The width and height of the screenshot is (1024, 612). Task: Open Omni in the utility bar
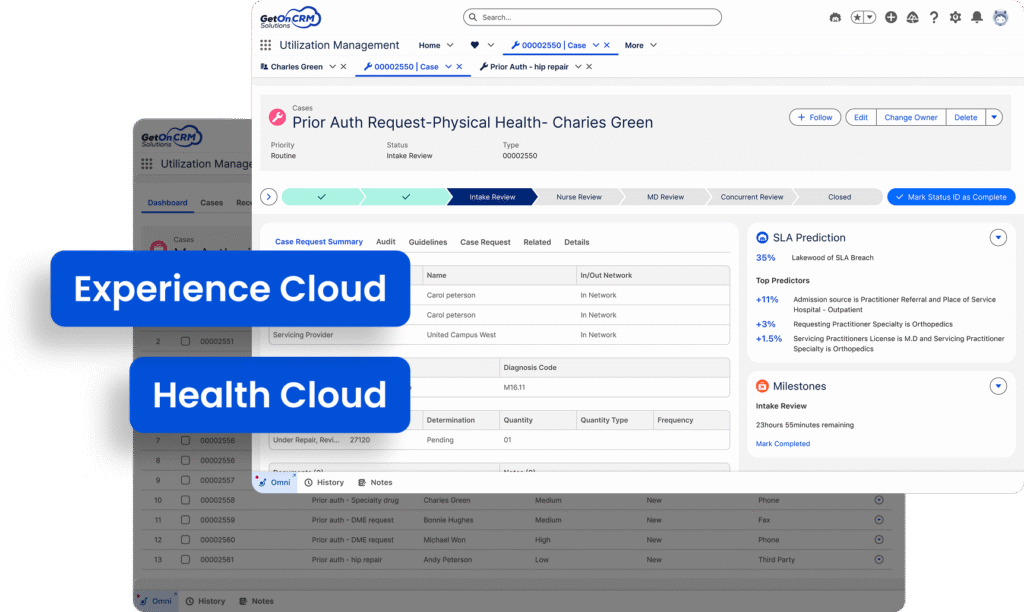point(274,482)
